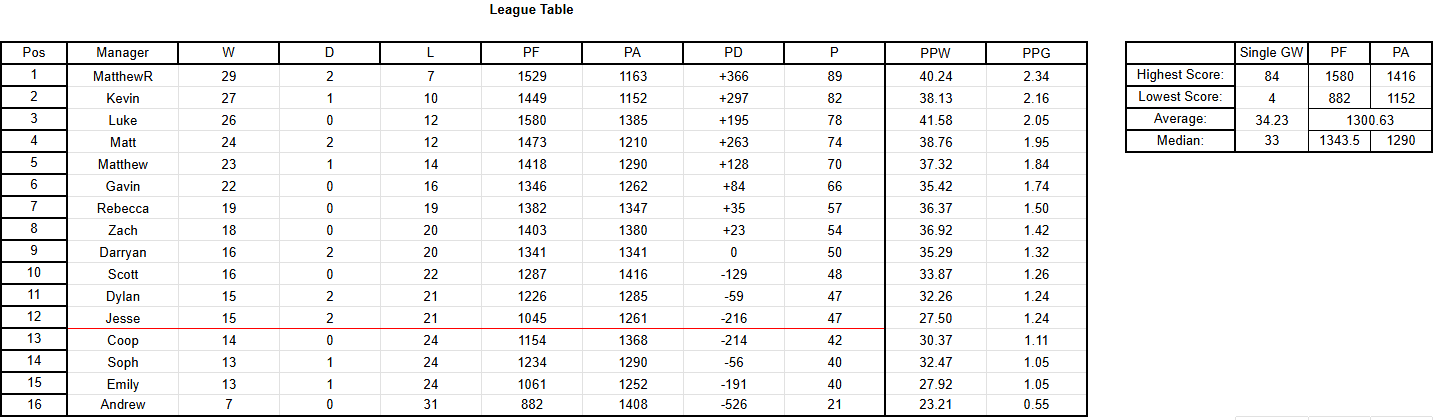Select the Highest Score label cell
The height and width of the screenshot is (420, 1433).
1180,75
